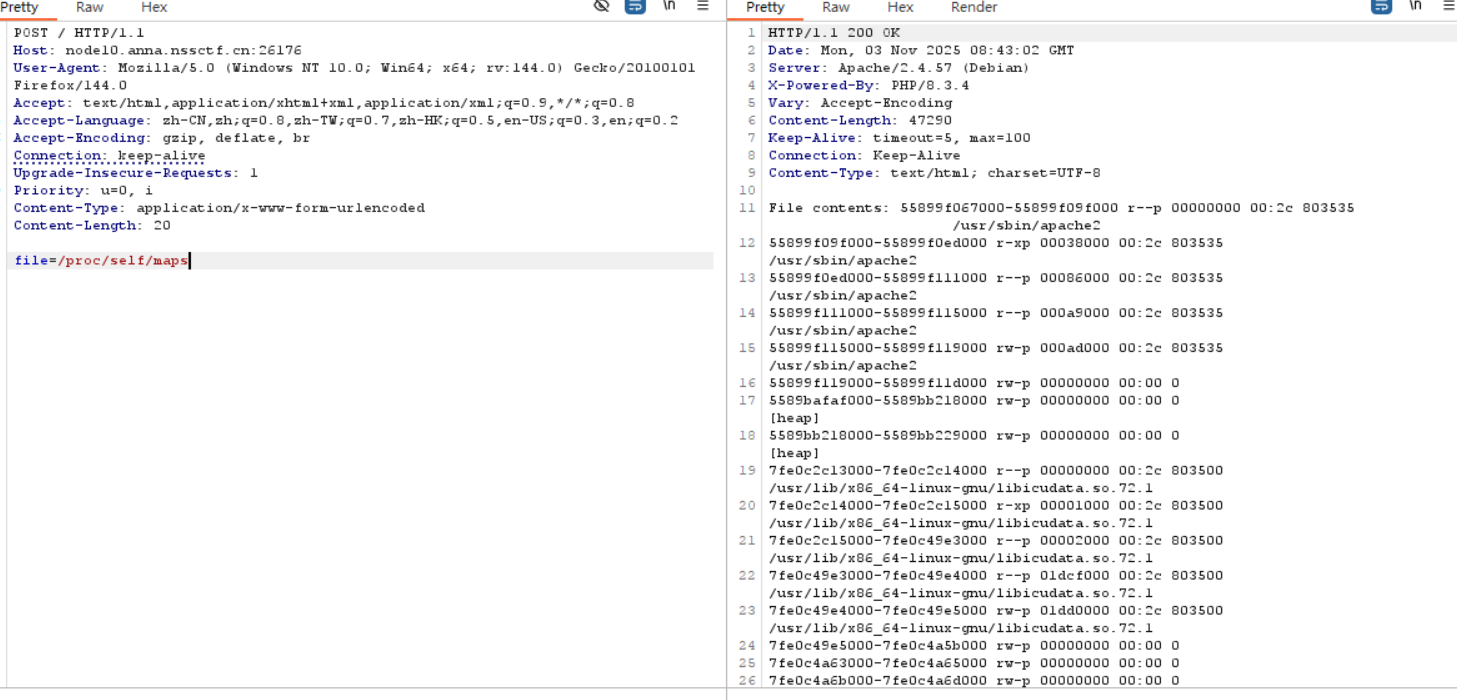Click the Accept-Language header line
The image size is (1457, 700).
(x=346, y=121)
